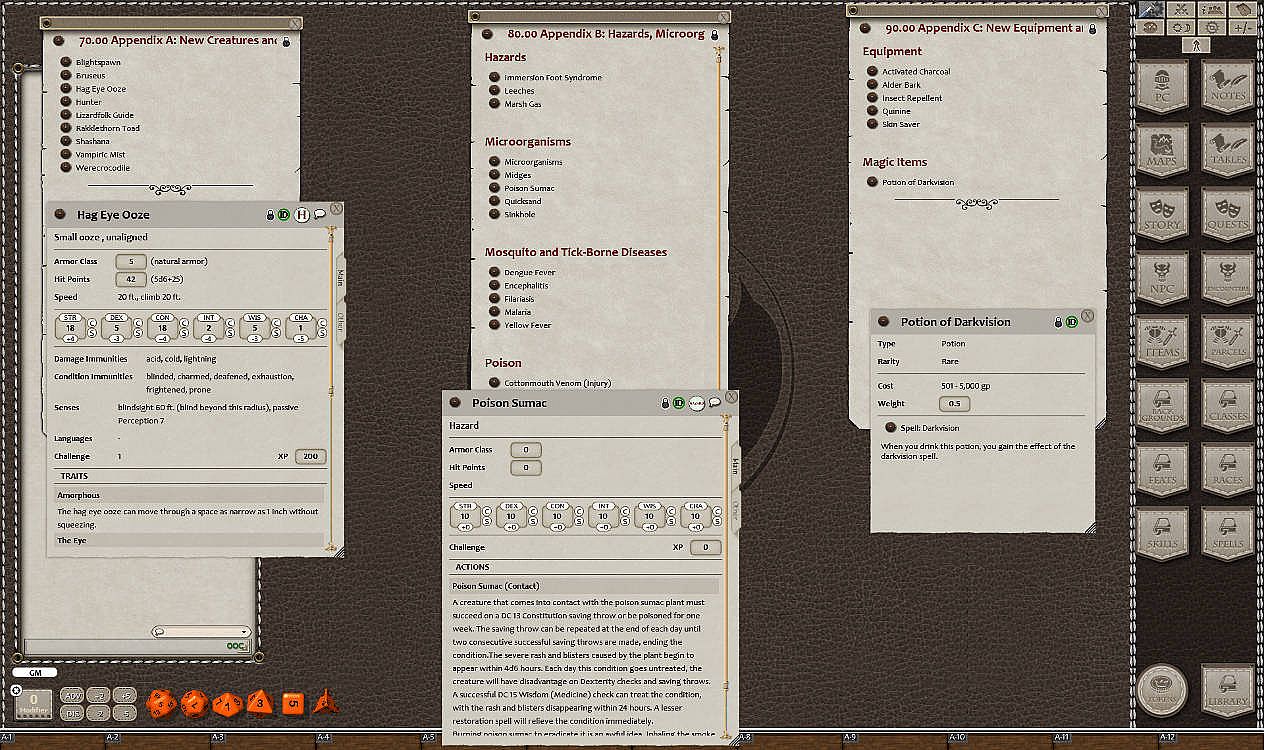
Task: Click the Library button
Action: click(x=1227, y=690)
